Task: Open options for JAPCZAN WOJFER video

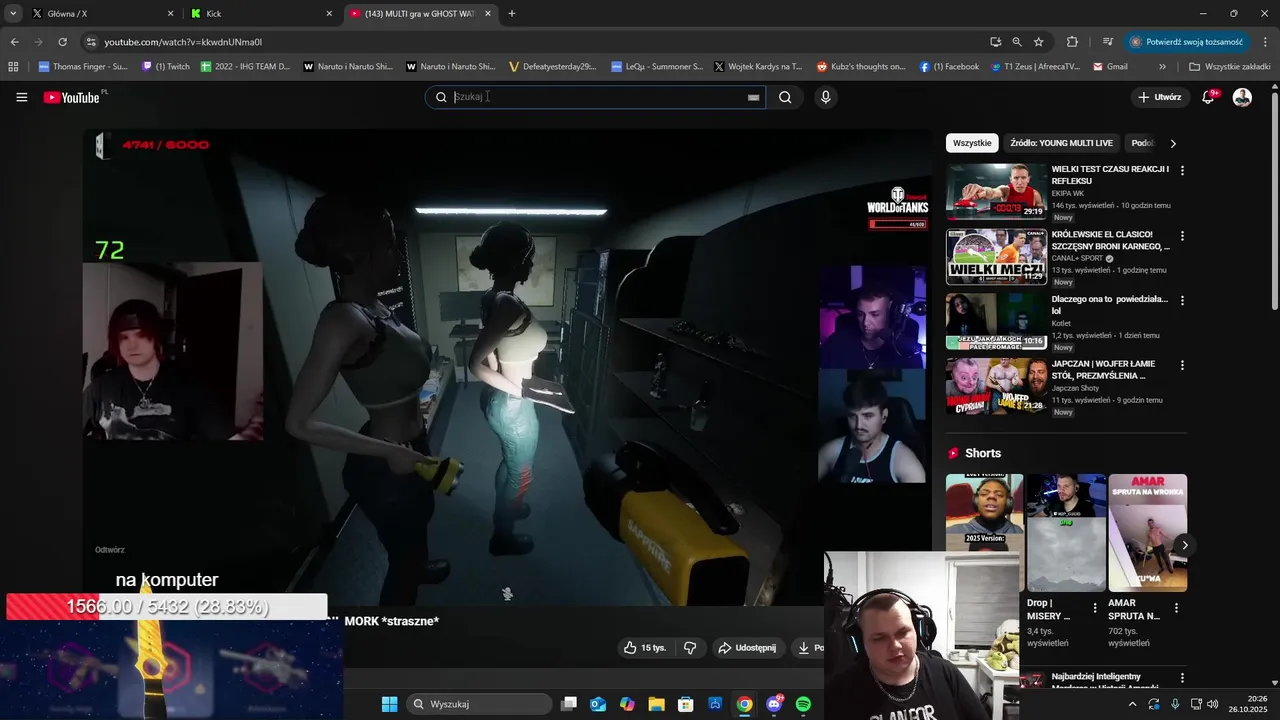Action: point(1182,366)
